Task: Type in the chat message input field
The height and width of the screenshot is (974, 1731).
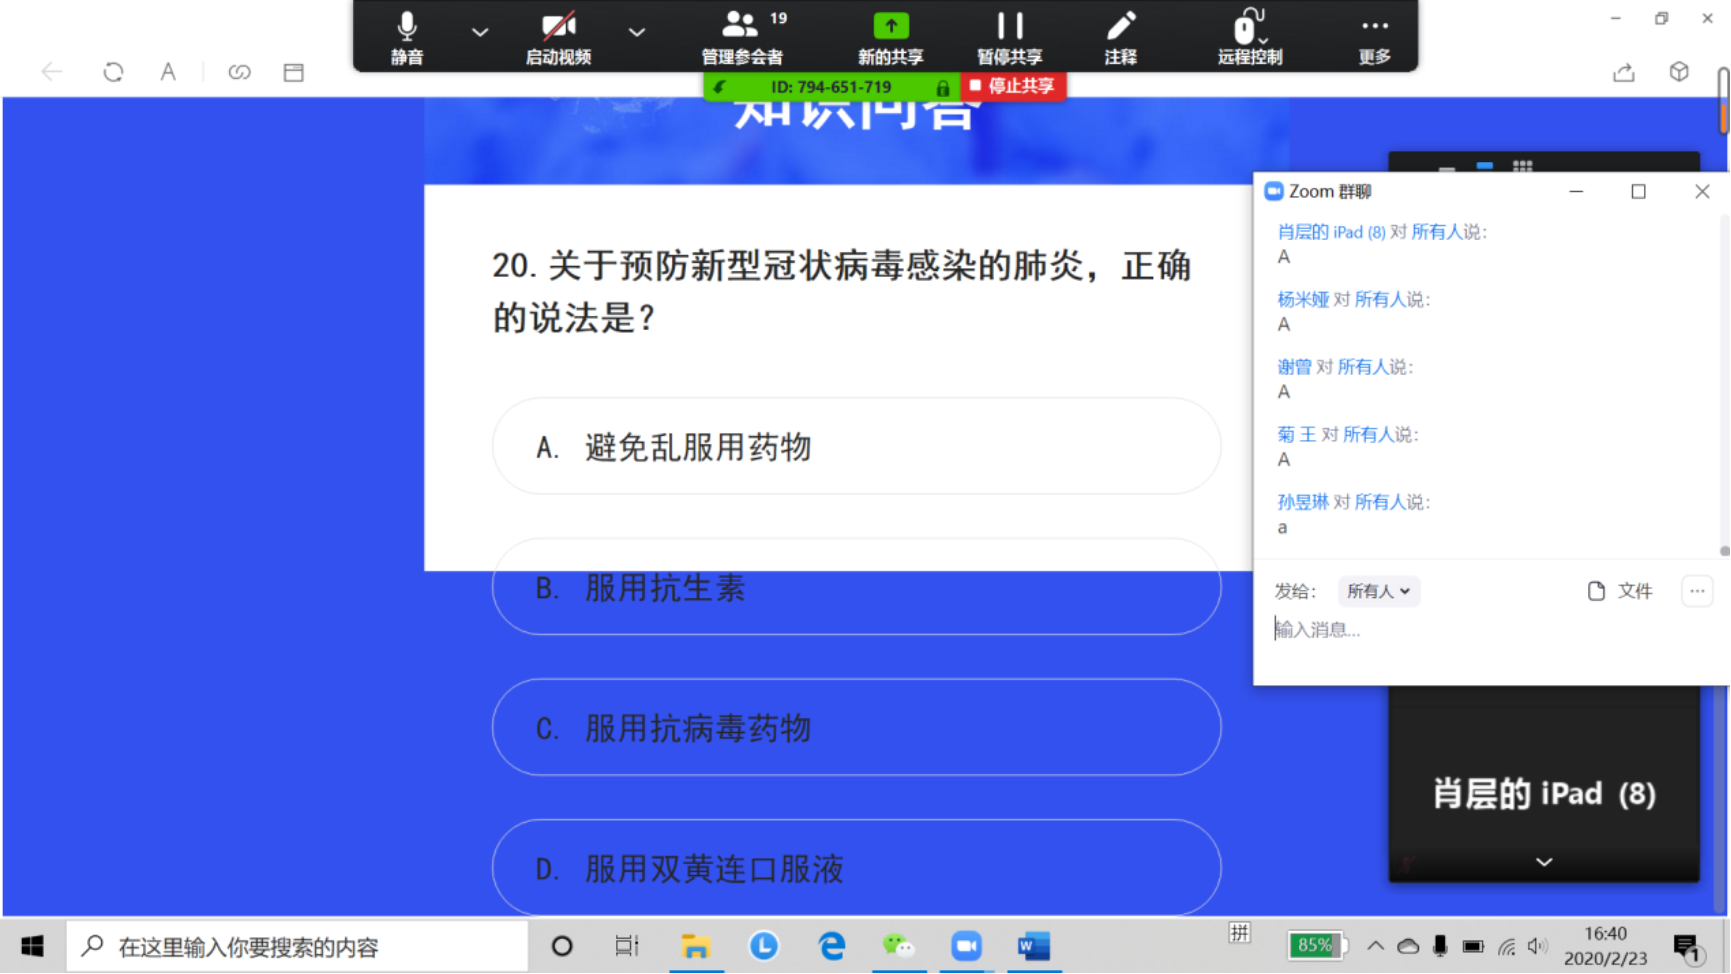Action: (x=1480, y=630)
